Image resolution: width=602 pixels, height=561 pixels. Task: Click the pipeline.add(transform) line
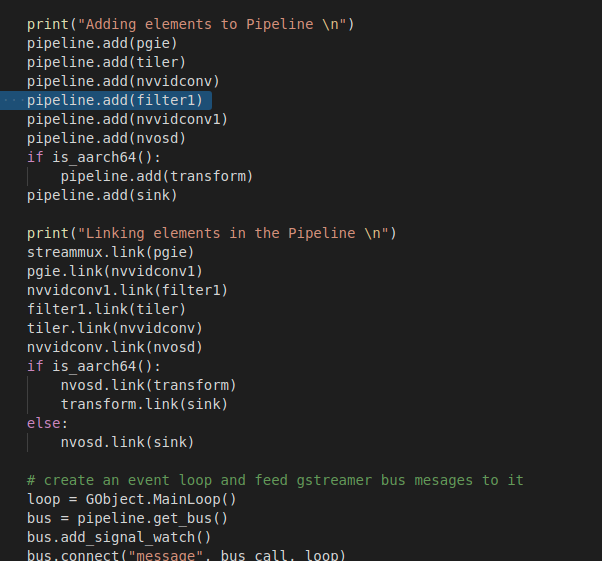[156, 176]
